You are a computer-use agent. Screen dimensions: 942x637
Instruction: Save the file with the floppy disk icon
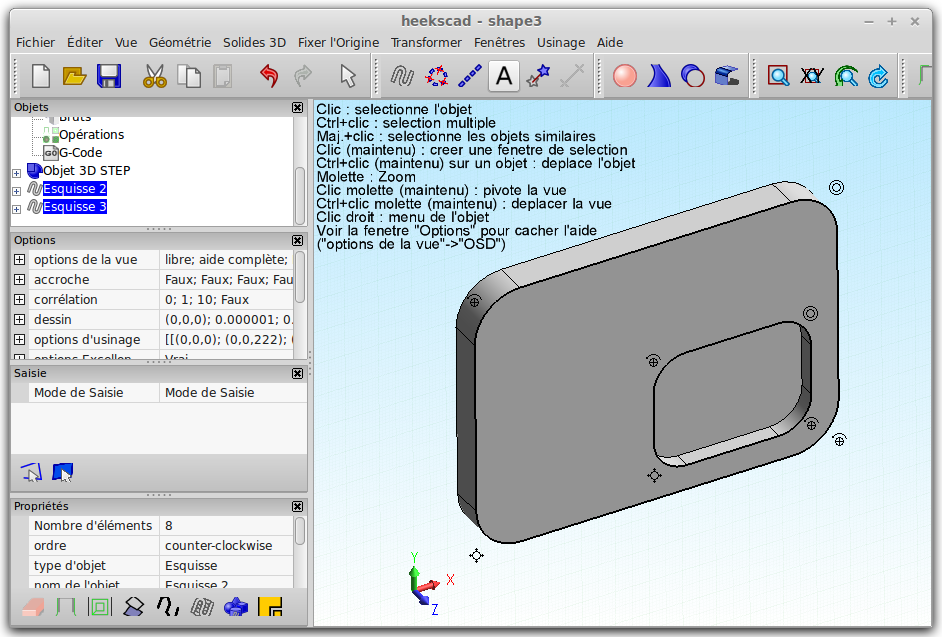[x=108, y=76]
